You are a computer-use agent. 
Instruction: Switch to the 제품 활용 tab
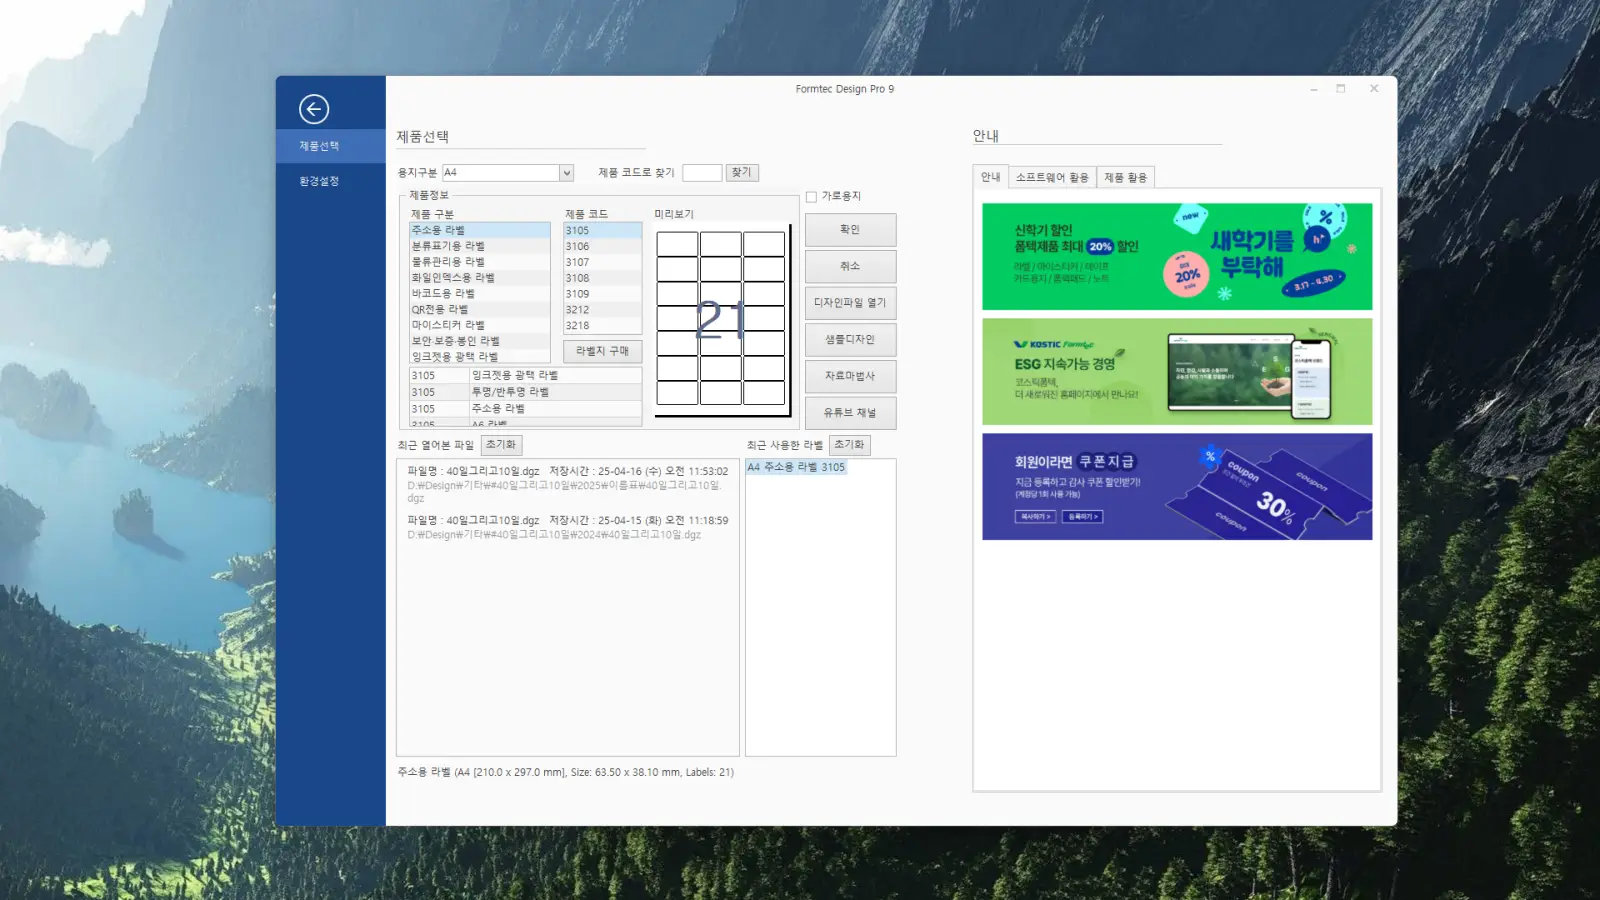(1126, 178)
